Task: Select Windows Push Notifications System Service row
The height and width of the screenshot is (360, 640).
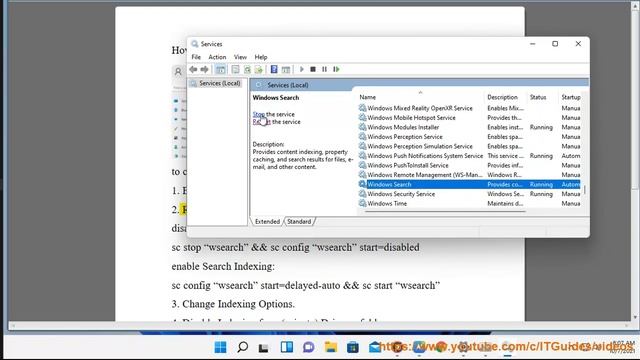Action: [x=469, y=156]
